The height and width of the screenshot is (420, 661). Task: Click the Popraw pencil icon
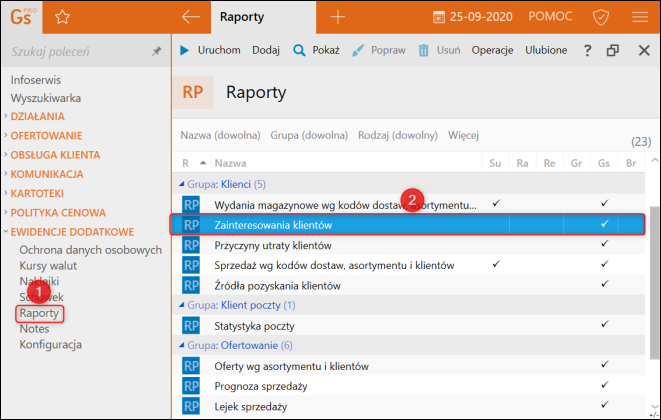point(357,51)
